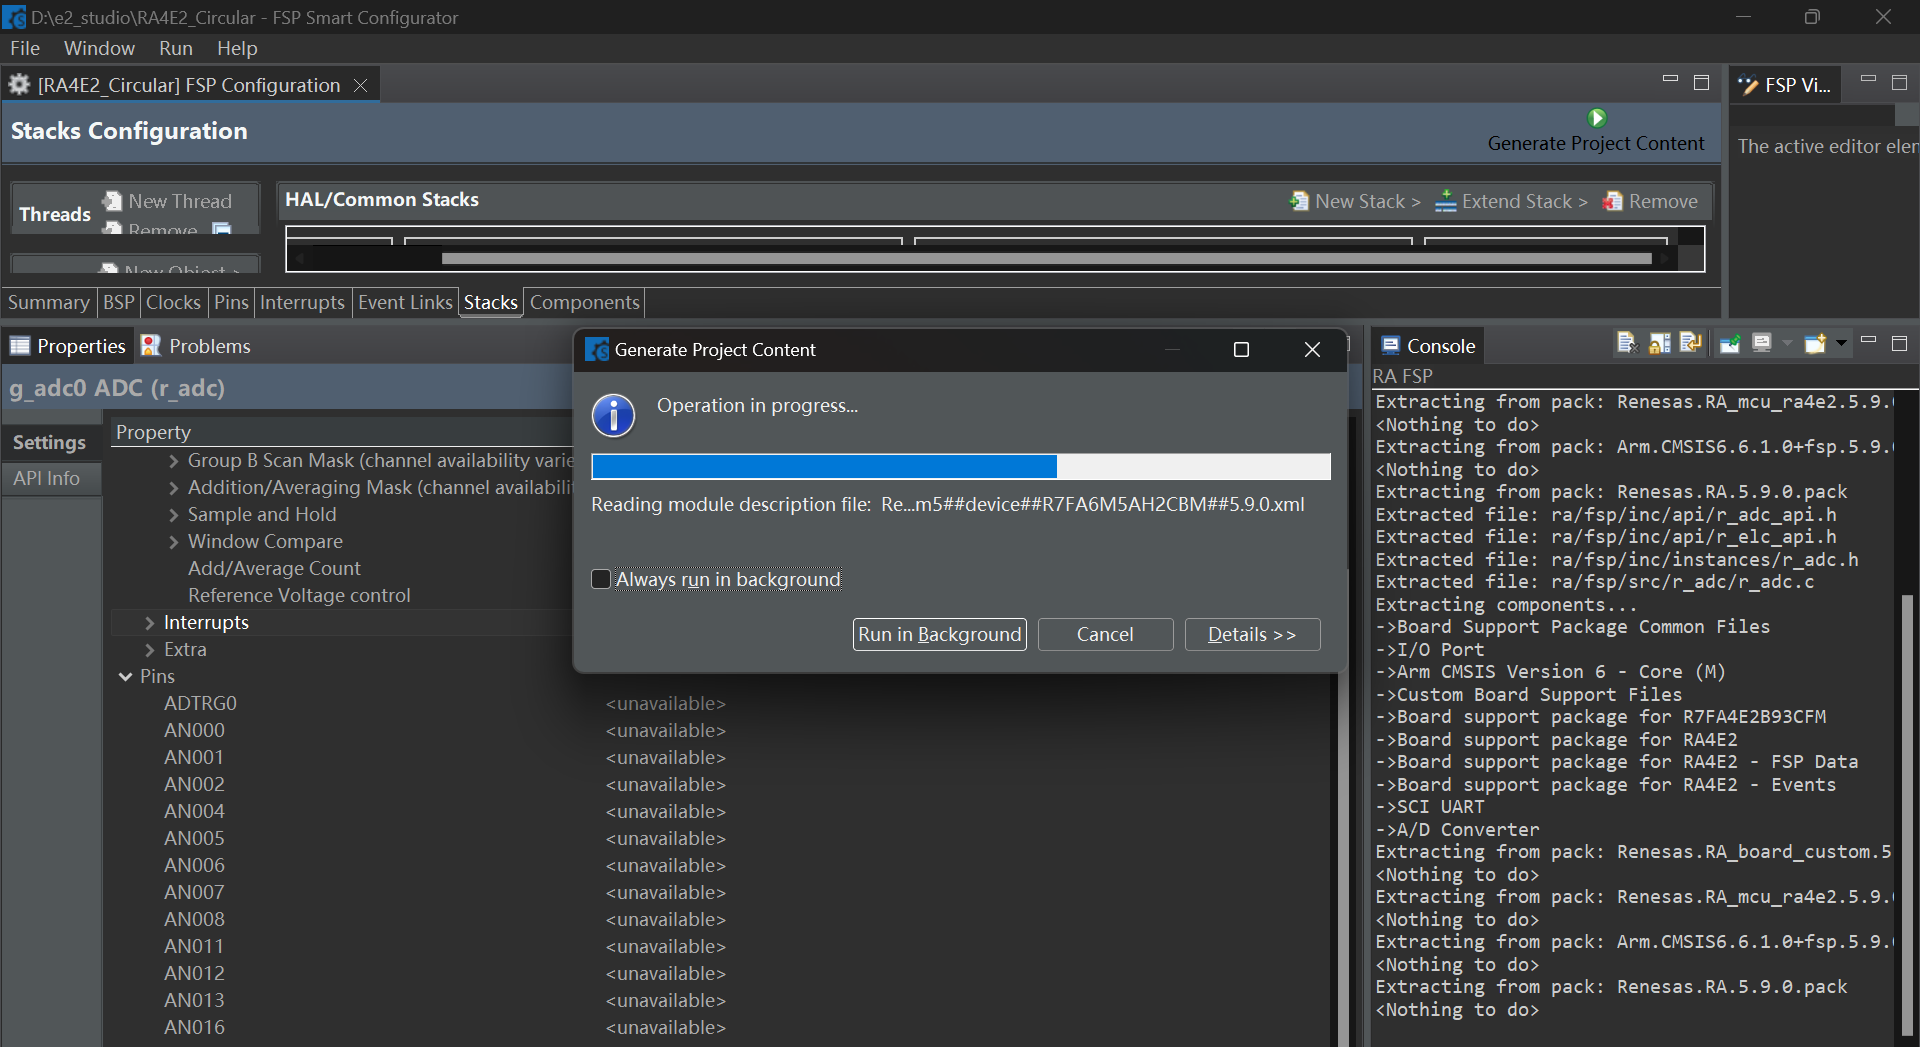1920x1047 pixels.
Task: Open the Open Console dropdown arrow
Action: [x=1841, y=344]
